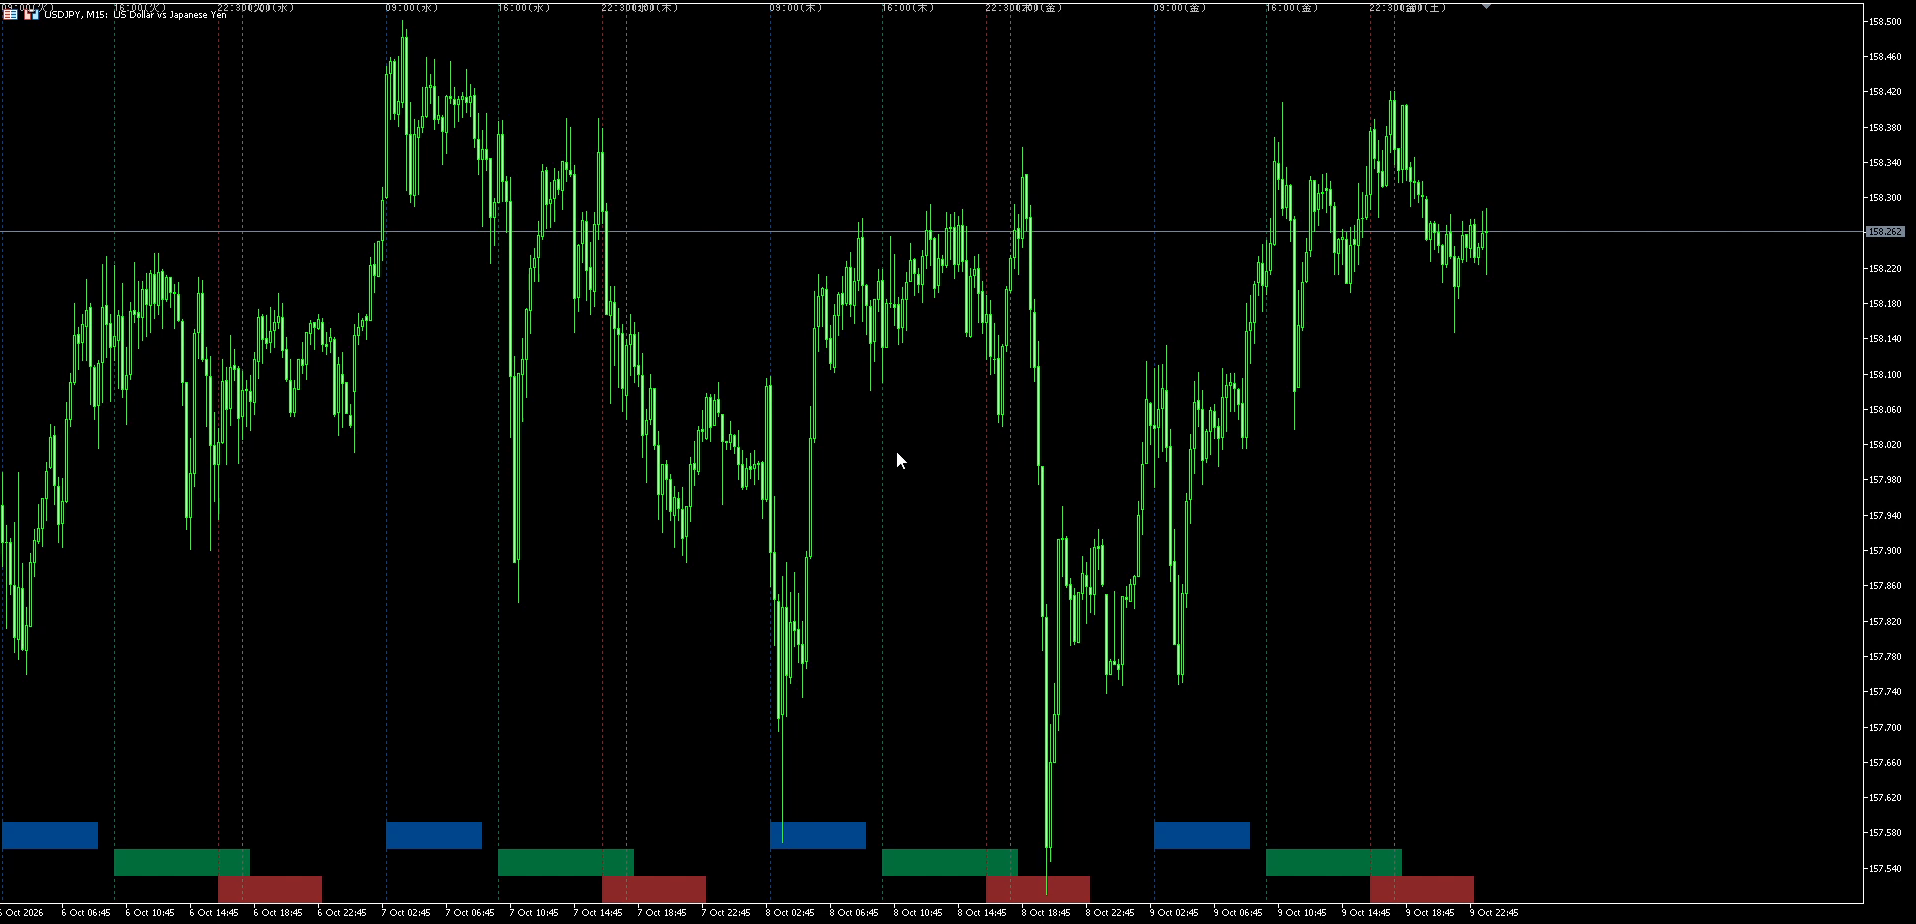This screenshot has height=924, width=1916.
Task: Click the 158.500 level on the price scale
Action: (1885, 22)
